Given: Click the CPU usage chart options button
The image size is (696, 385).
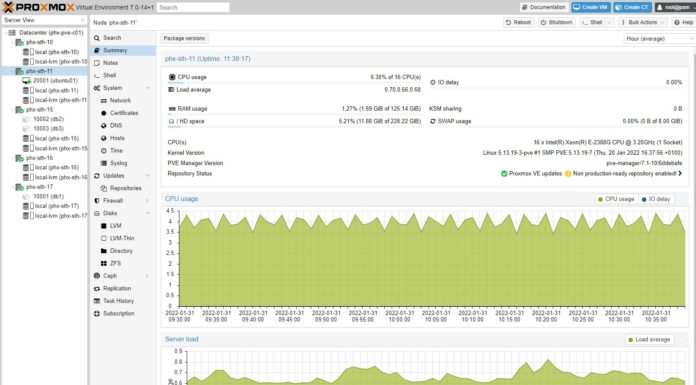Looking at the screenshot, I should [x=682, y=199].
